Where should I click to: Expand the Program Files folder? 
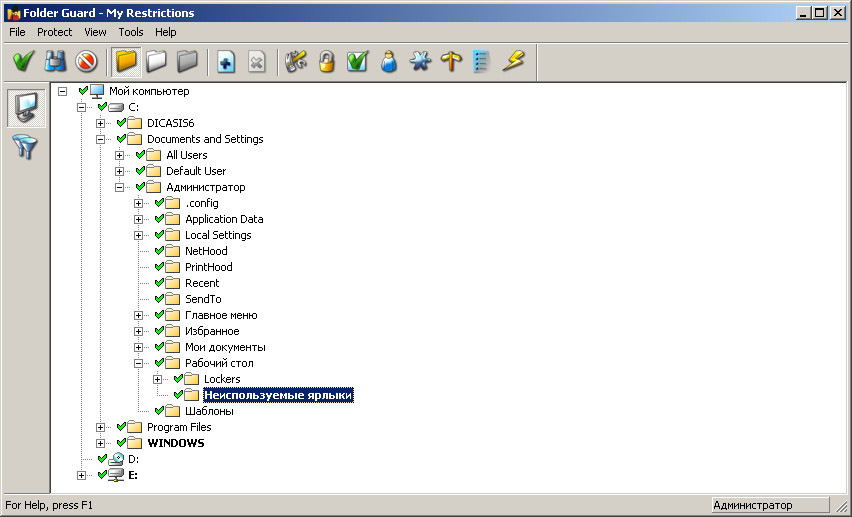[x=101, y=427]
